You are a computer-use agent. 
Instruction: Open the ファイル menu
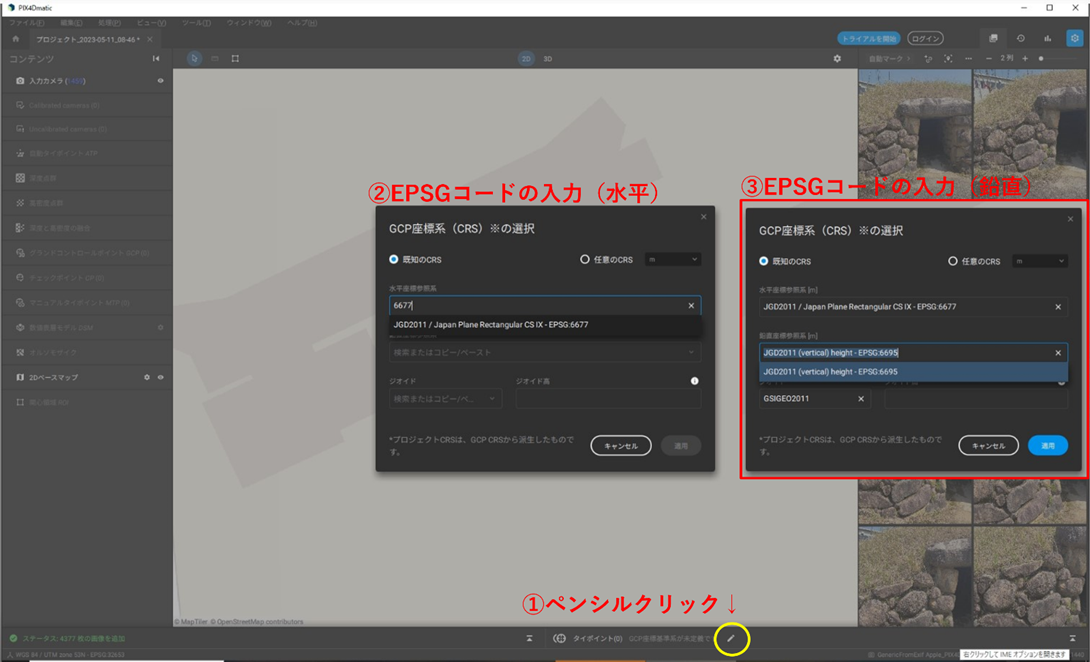[x=26, y=23]
